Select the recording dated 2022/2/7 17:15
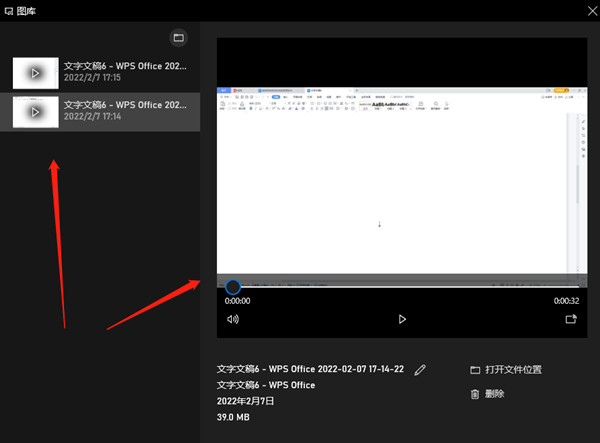This screenshot has width=600, height=443. click(100, 73)
